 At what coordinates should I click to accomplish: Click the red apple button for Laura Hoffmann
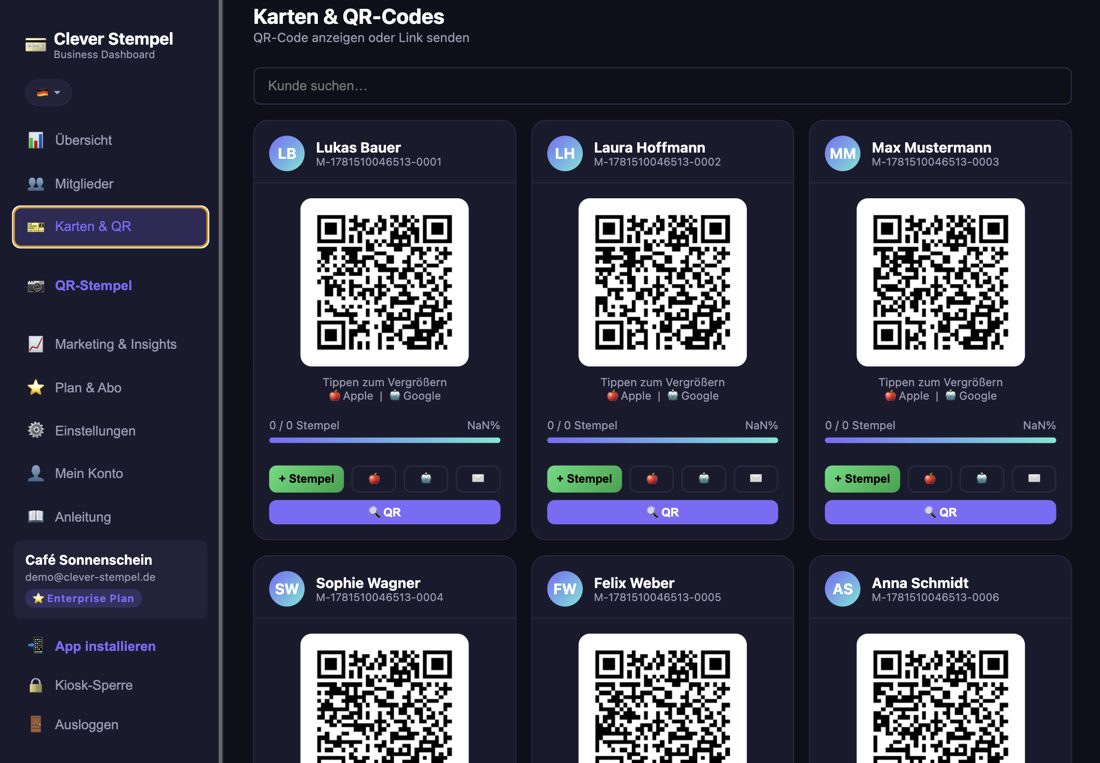point(652,479)
